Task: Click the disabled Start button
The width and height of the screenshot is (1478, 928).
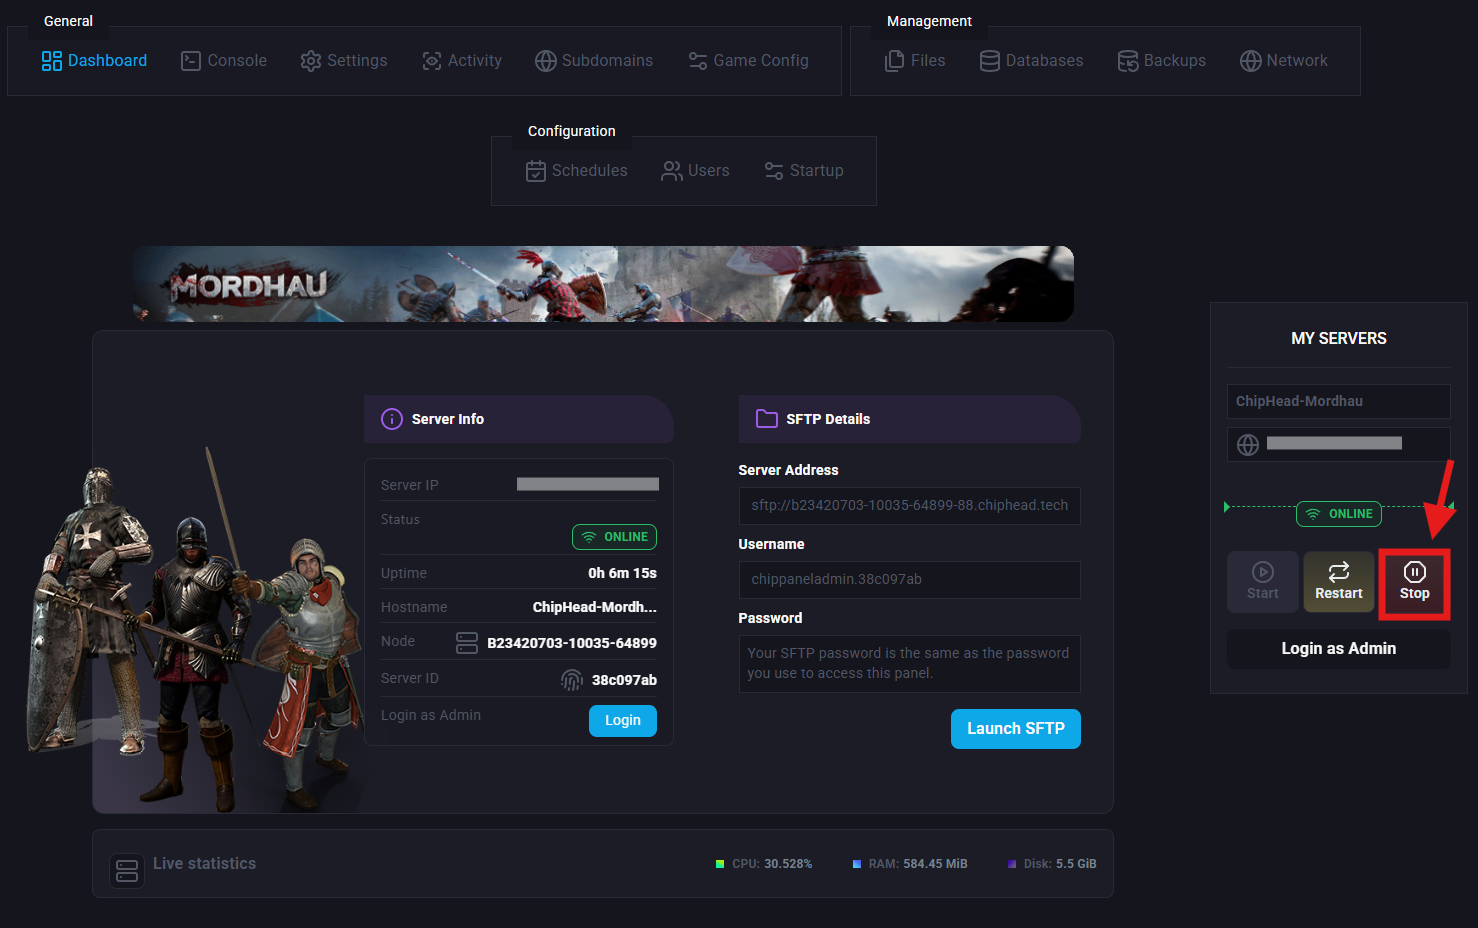Action: (1263, 582)
